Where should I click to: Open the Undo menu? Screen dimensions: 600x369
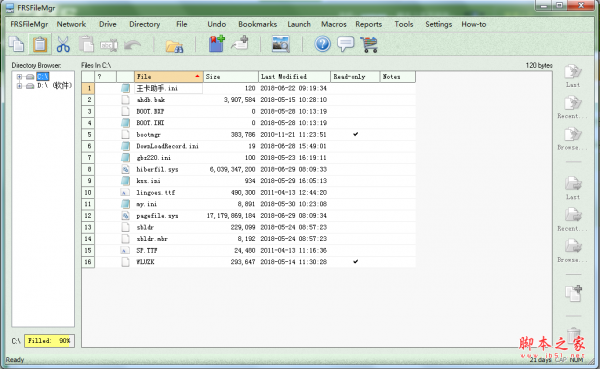(x=217, y=24)
